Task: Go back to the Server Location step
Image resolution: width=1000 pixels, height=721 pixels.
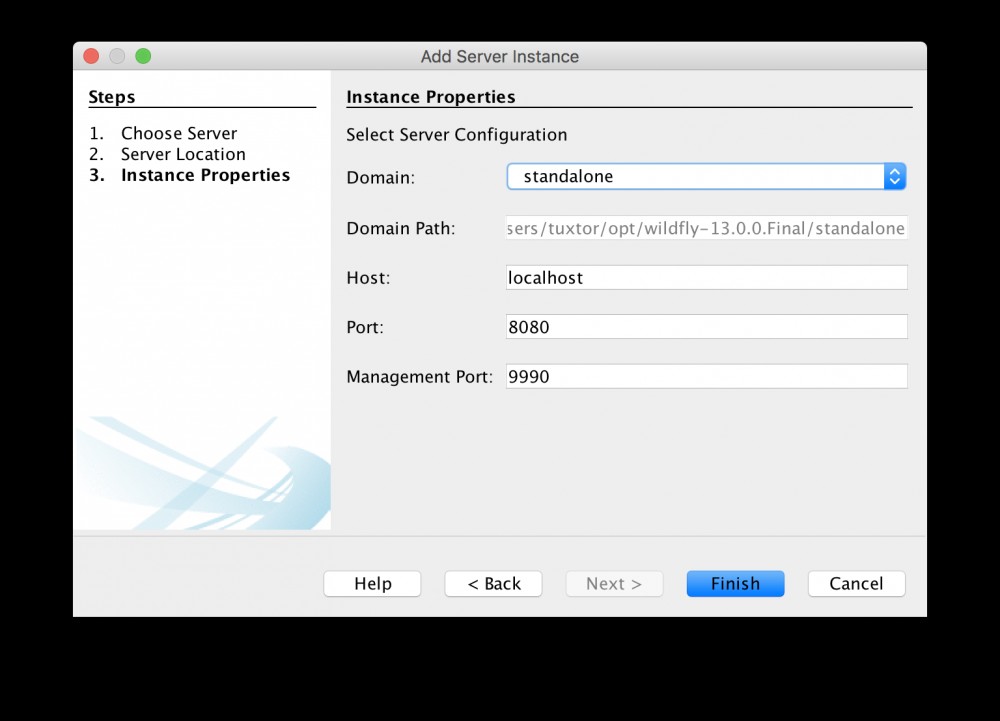Action: click(x=493, y=583)
